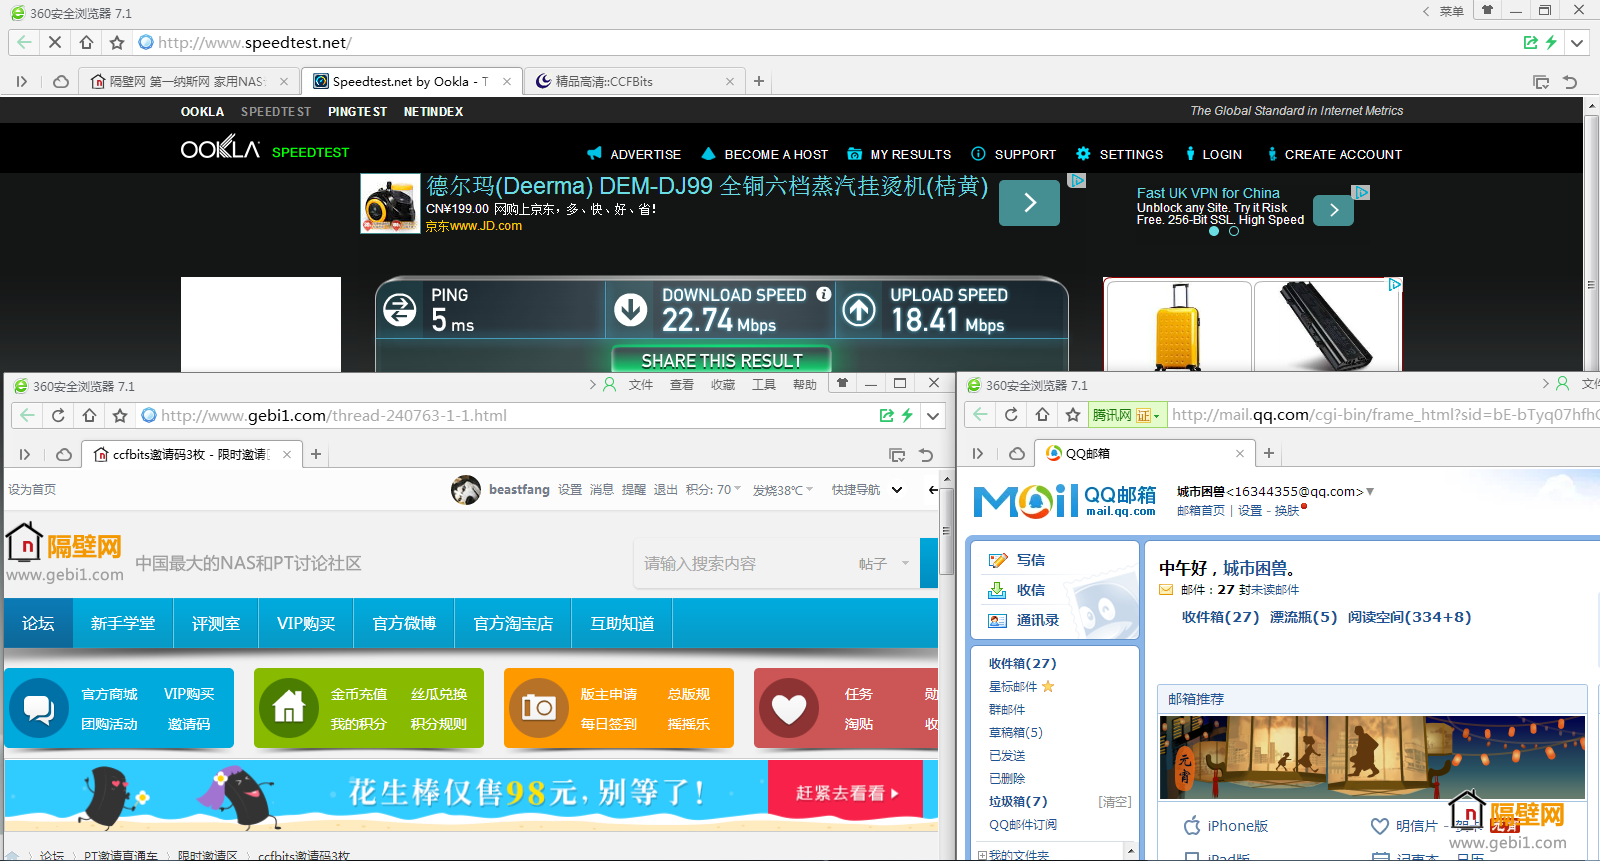Click the arrow button on the VPN ad
This screenshot has height=861, width=1600.
click(1333, 210)
